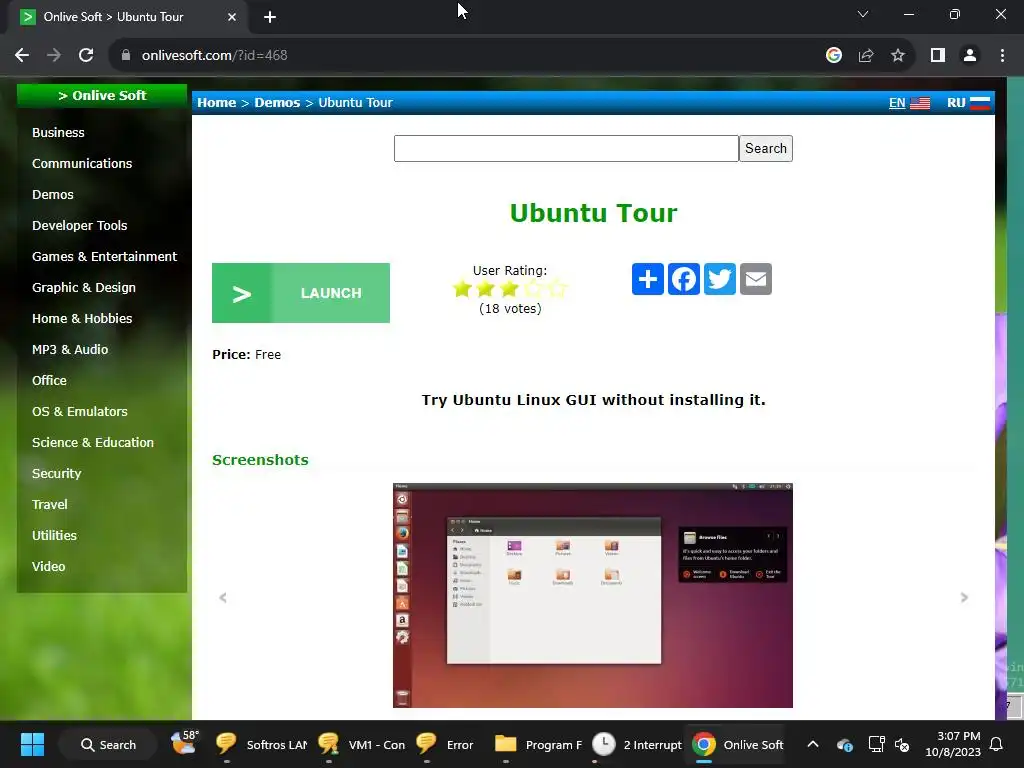The width and height of the screenshot is (1024, 768).
Task: Open MP3 & Audio category
Action: [x=70, y=349]
